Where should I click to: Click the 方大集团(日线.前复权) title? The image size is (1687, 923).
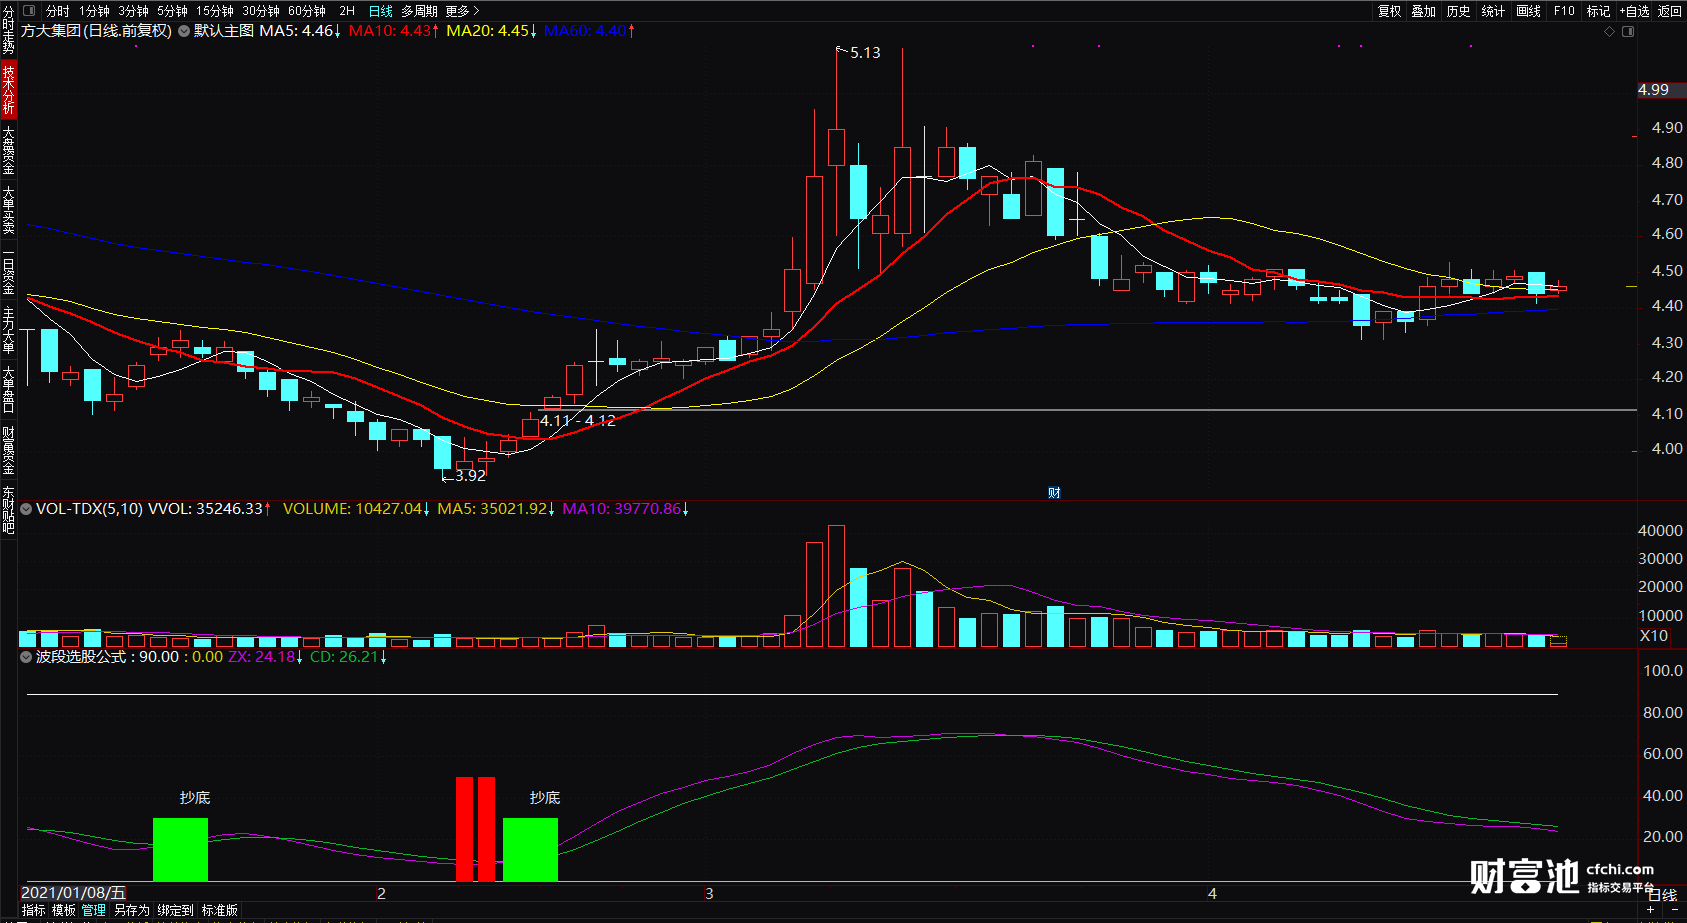[x=97, y=31]
